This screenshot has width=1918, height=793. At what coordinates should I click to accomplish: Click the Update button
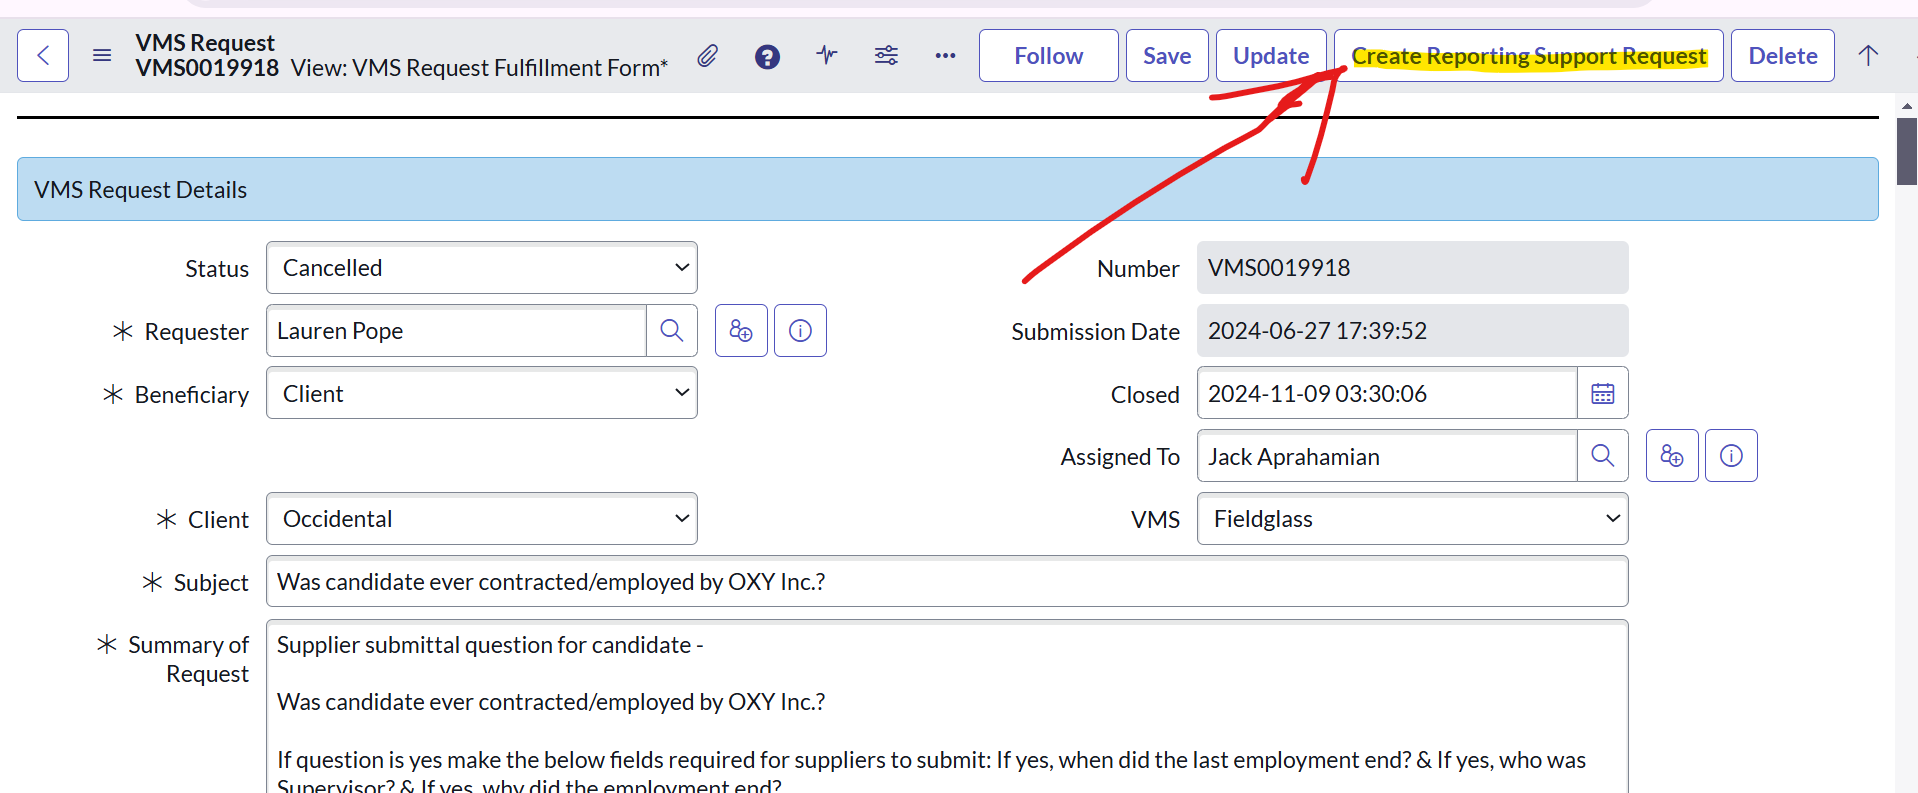click(x=1271, y=55)
